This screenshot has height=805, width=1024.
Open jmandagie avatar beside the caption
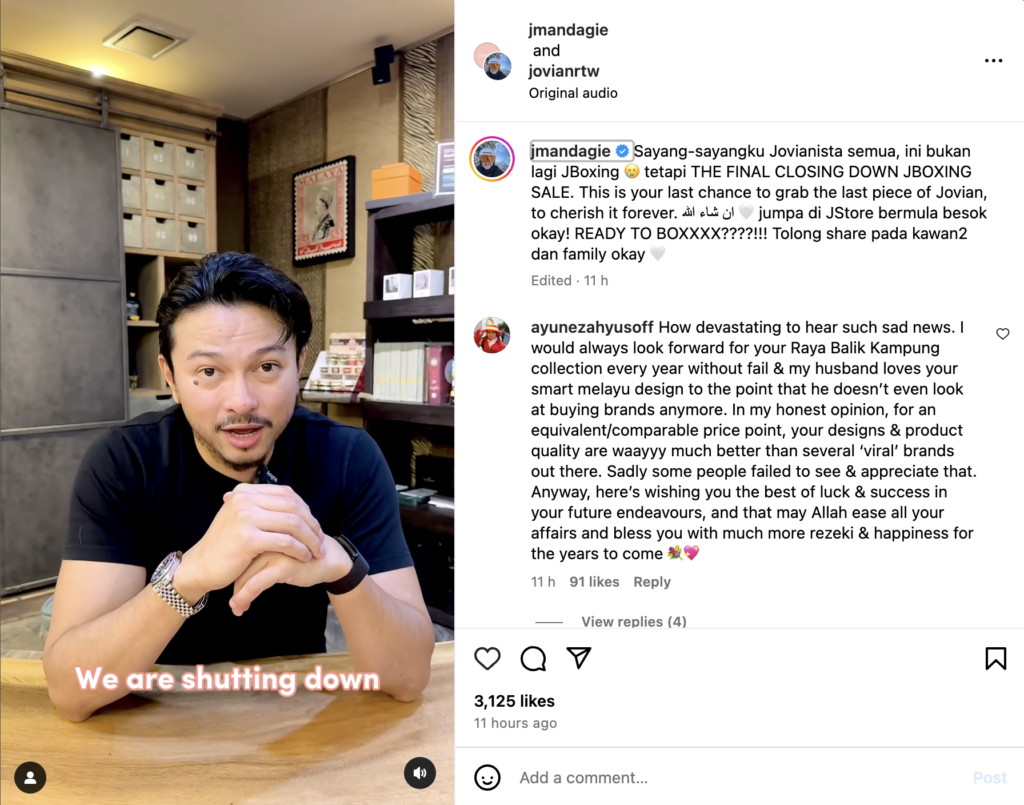[x=492, y=159]
